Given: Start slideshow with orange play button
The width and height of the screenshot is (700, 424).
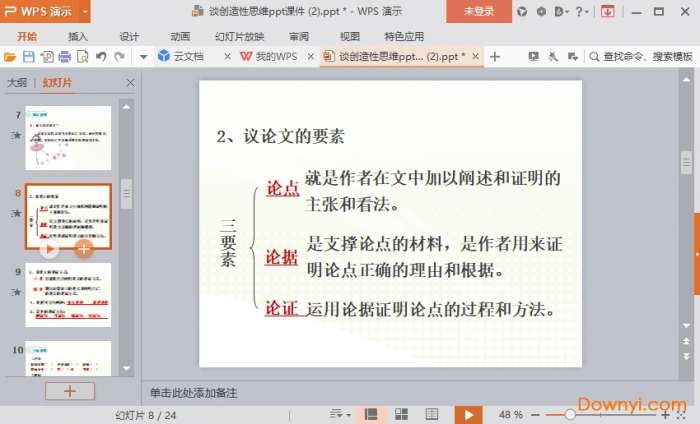Looking at the screenshot, I should 468,415.
